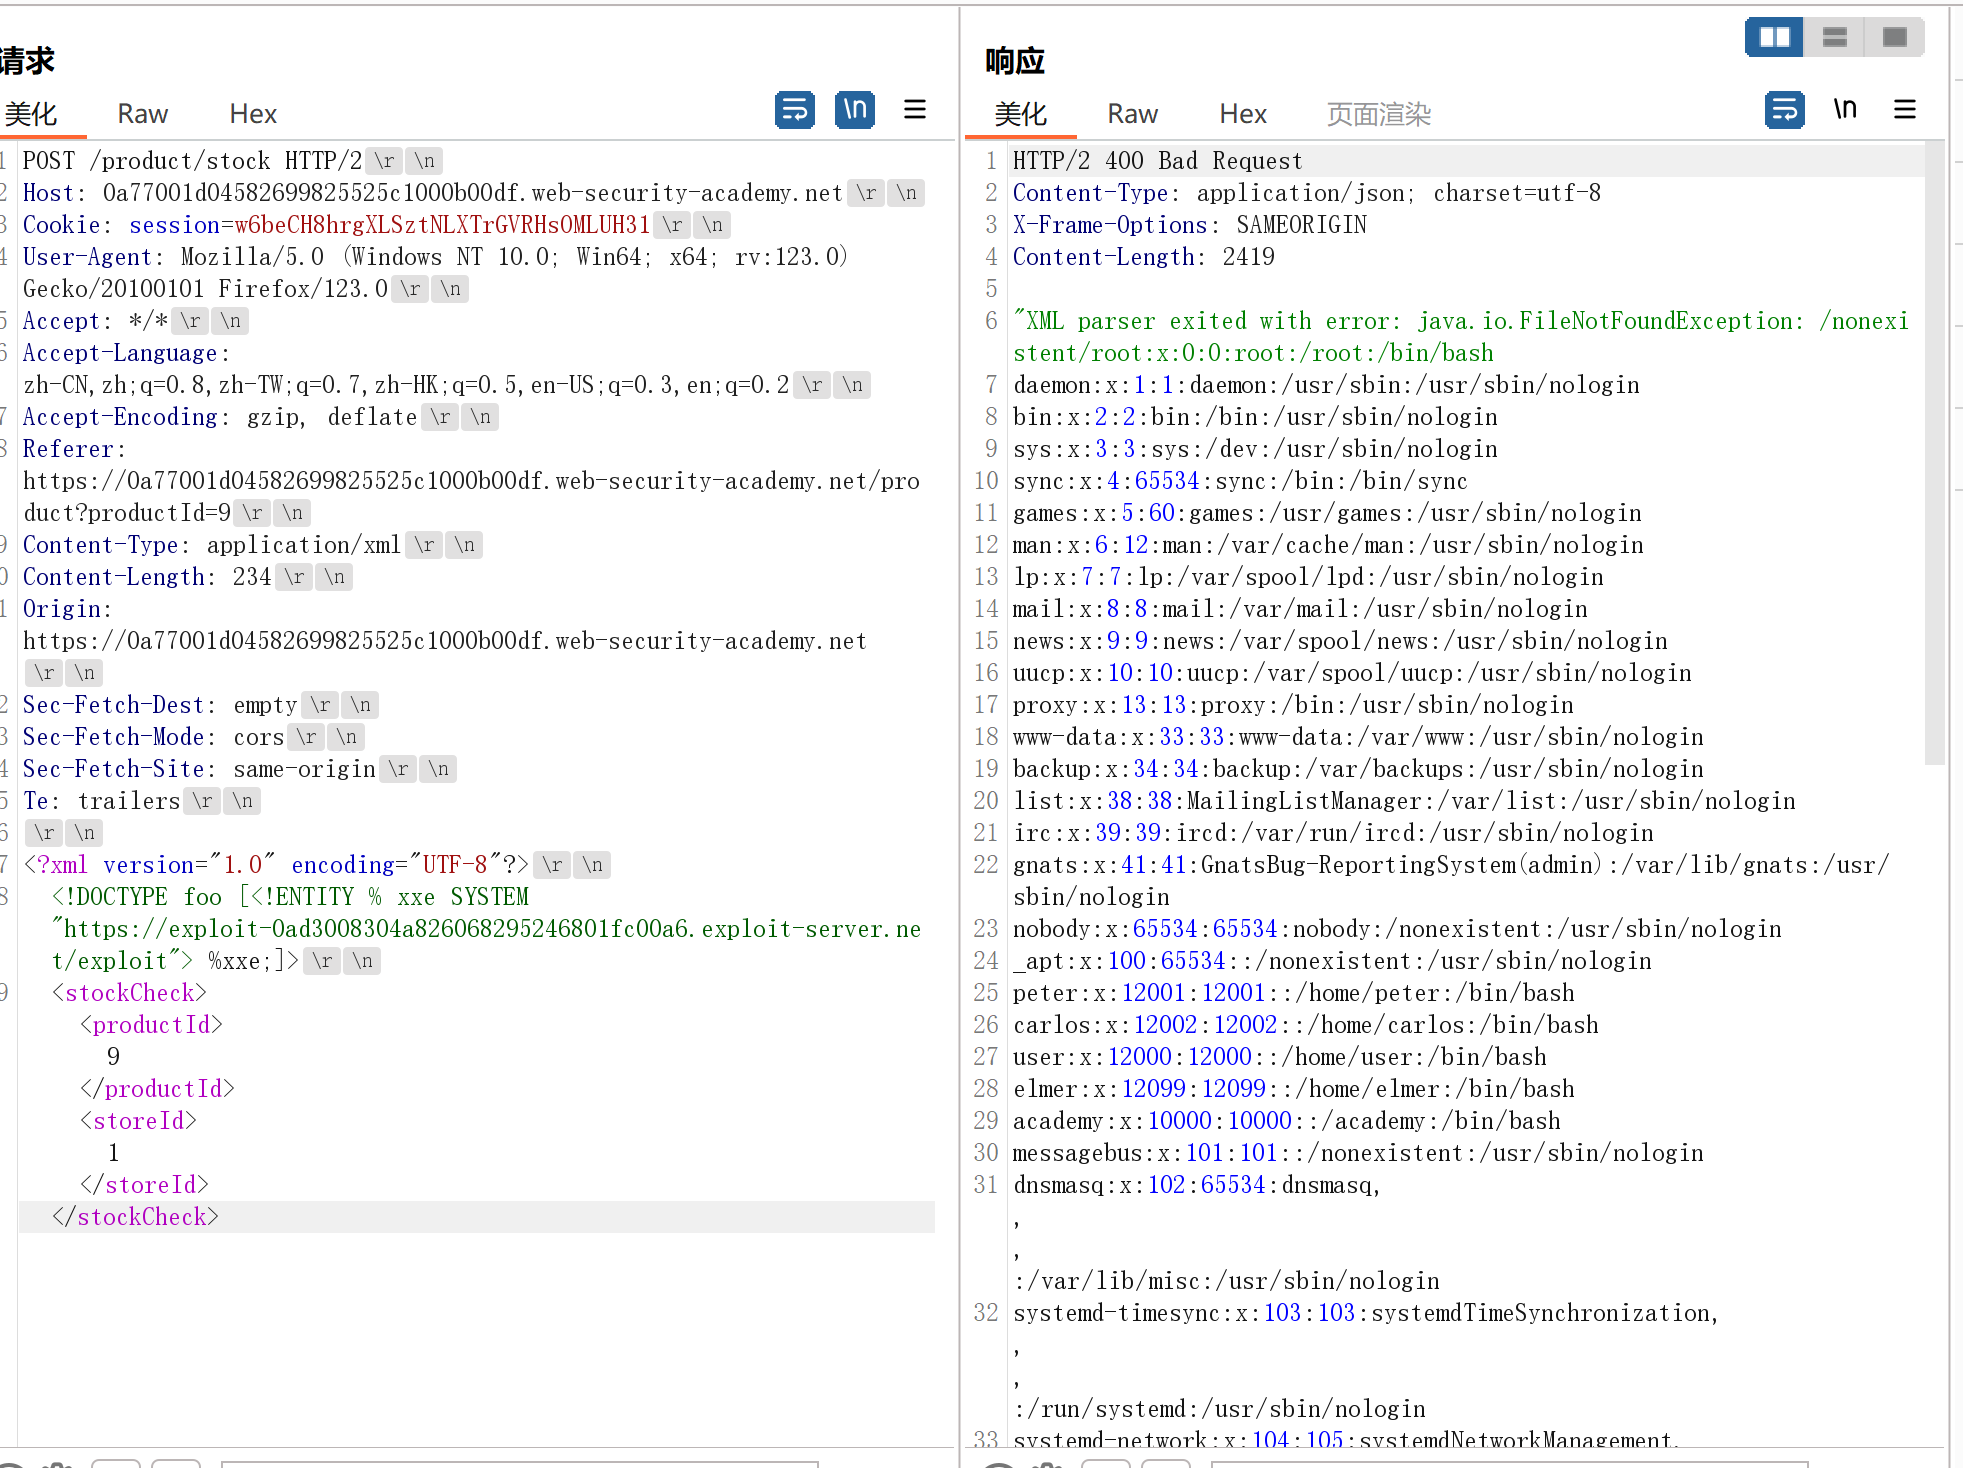Click the systemd-timesync:x:103:103 entry
The image size is (1963, 1468).
click(x=1366, y=1313)
